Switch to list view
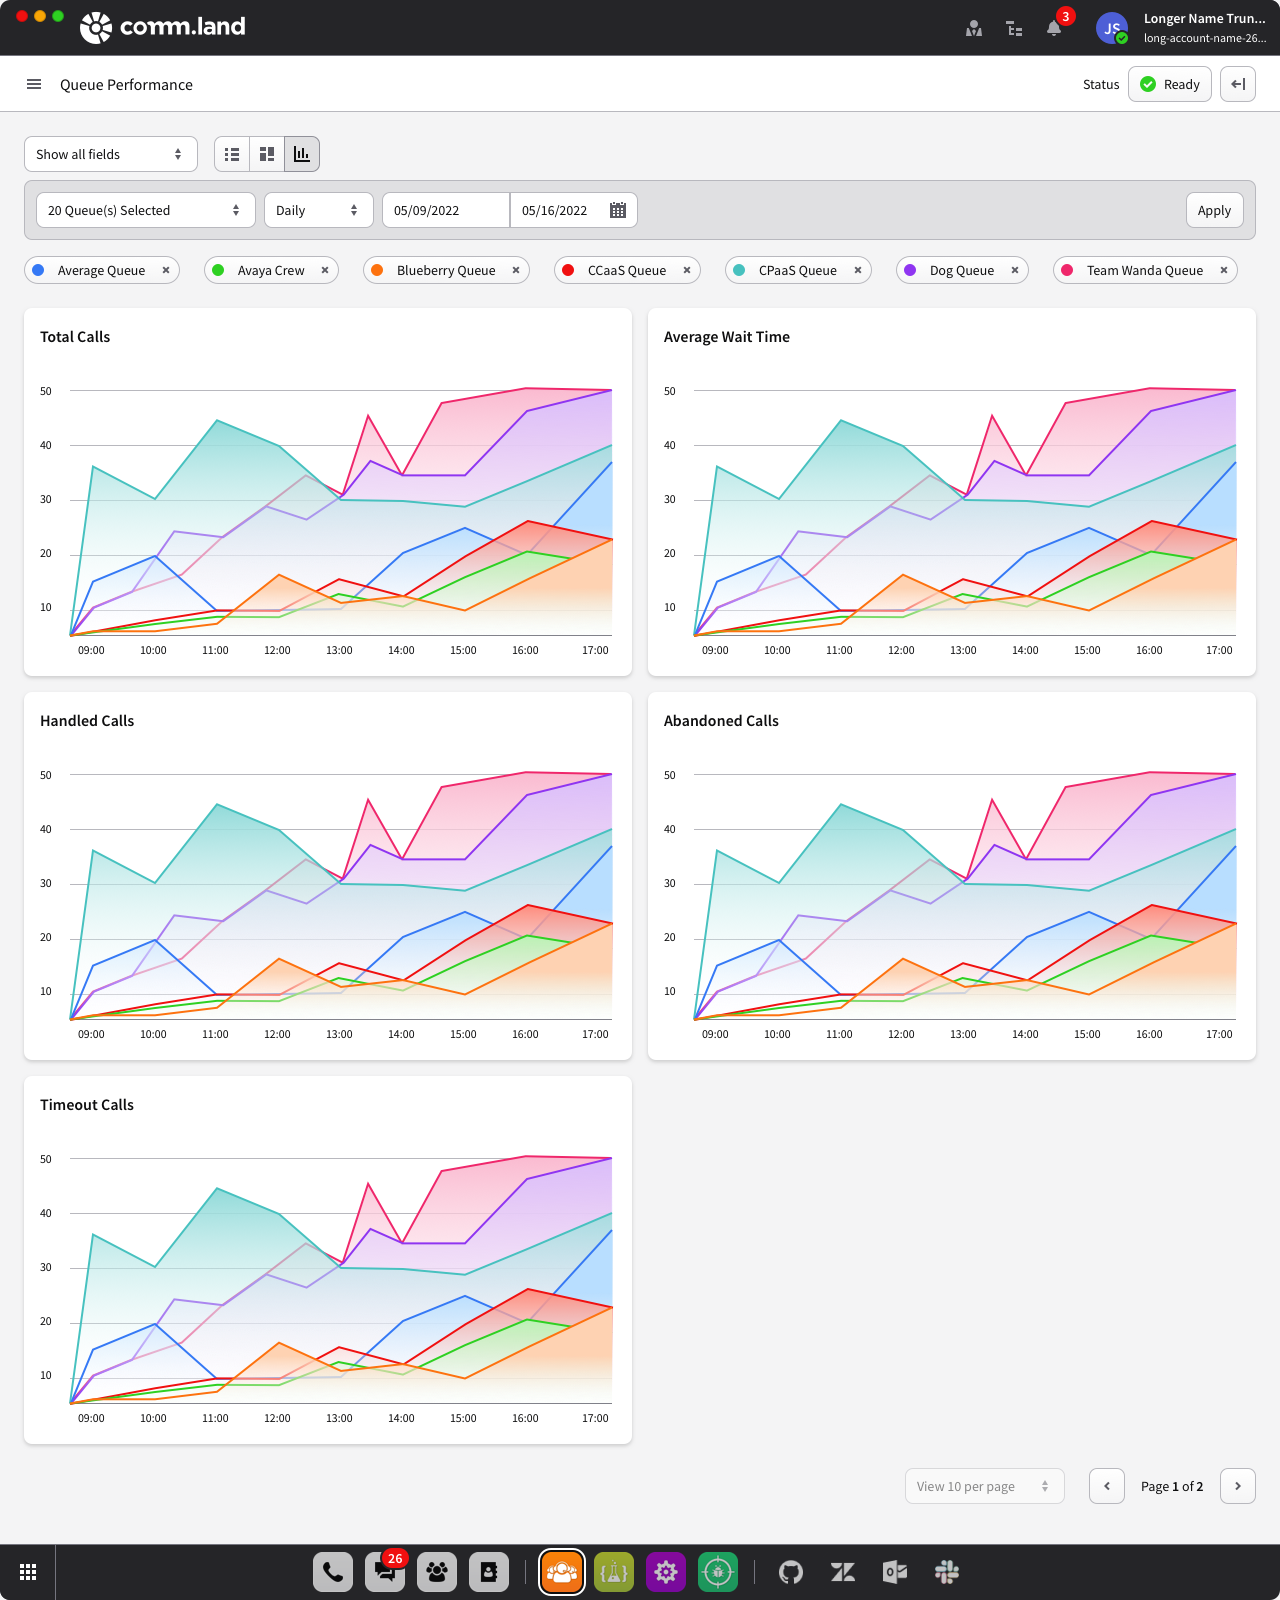The height and width of the screenshot is (1600, 1280). [x=232, y=154]
